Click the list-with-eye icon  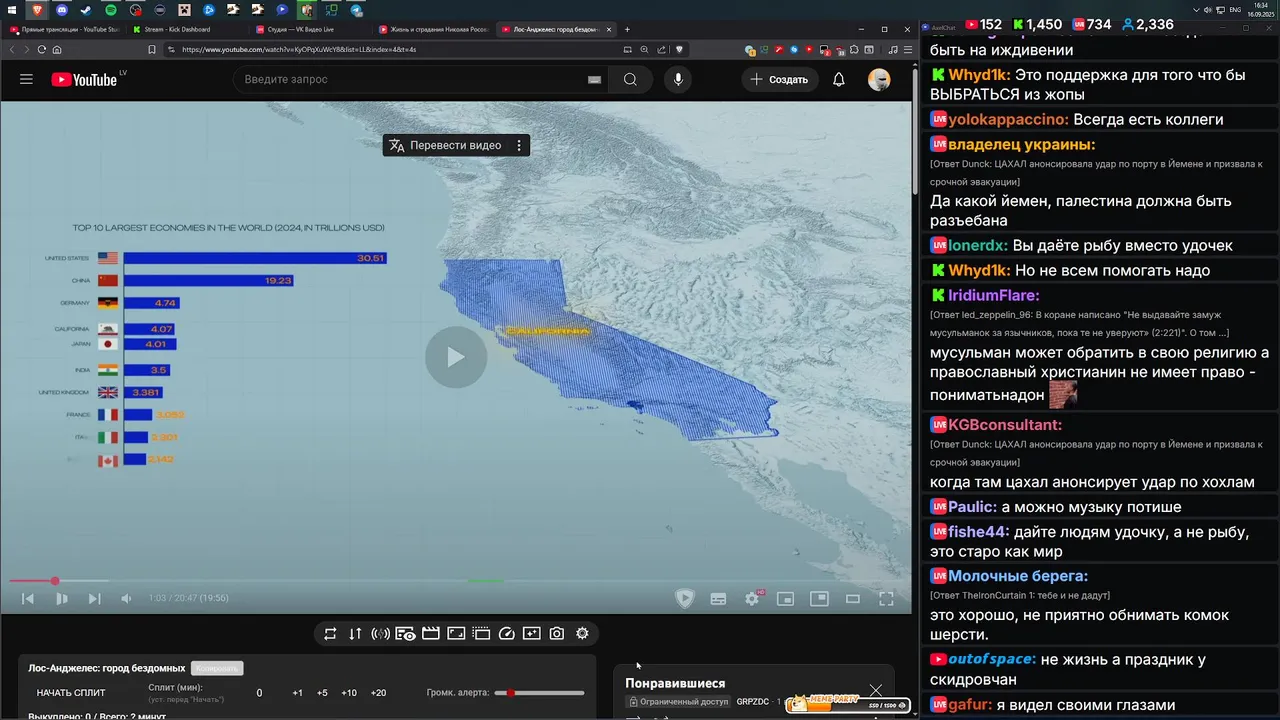(x=405, y=633)
